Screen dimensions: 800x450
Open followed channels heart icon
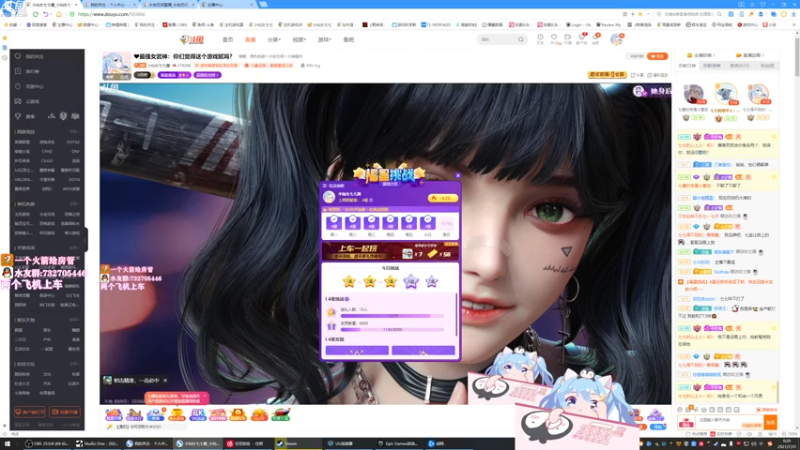pos(554,38)
